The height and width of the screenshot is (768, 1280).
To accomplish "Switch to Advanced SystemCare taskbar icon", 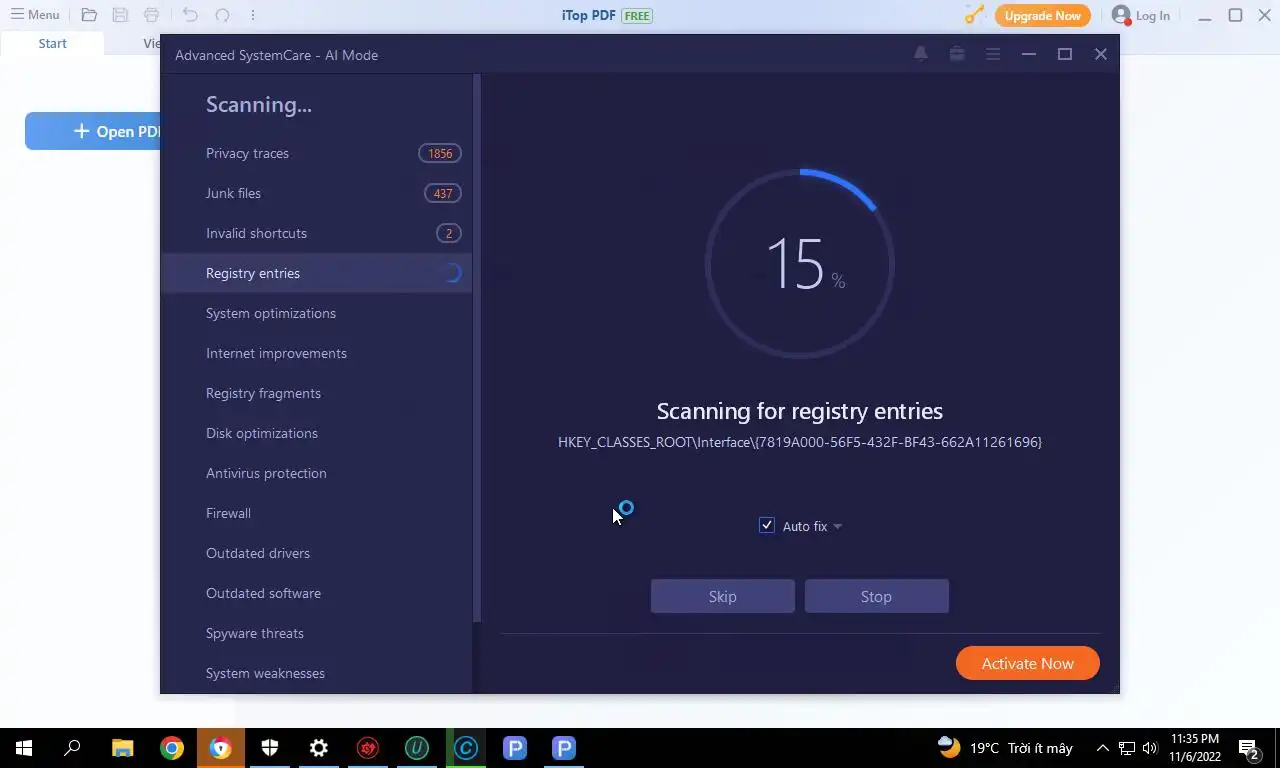I will 466,748.
